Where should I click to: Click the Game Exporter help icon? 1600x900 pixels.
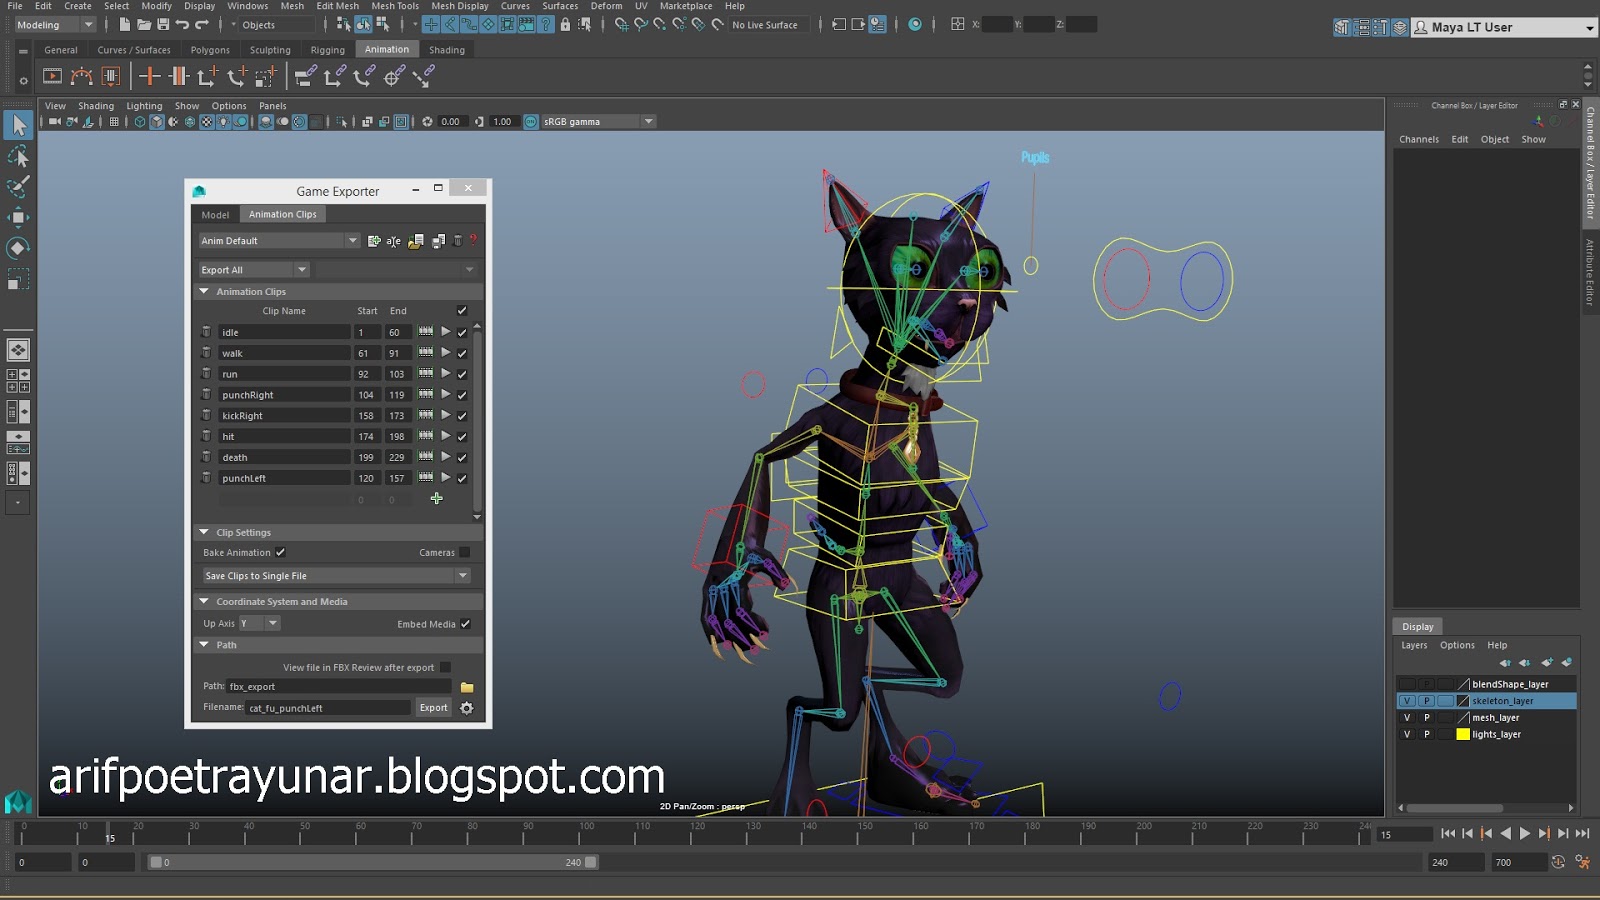point(473,240)
